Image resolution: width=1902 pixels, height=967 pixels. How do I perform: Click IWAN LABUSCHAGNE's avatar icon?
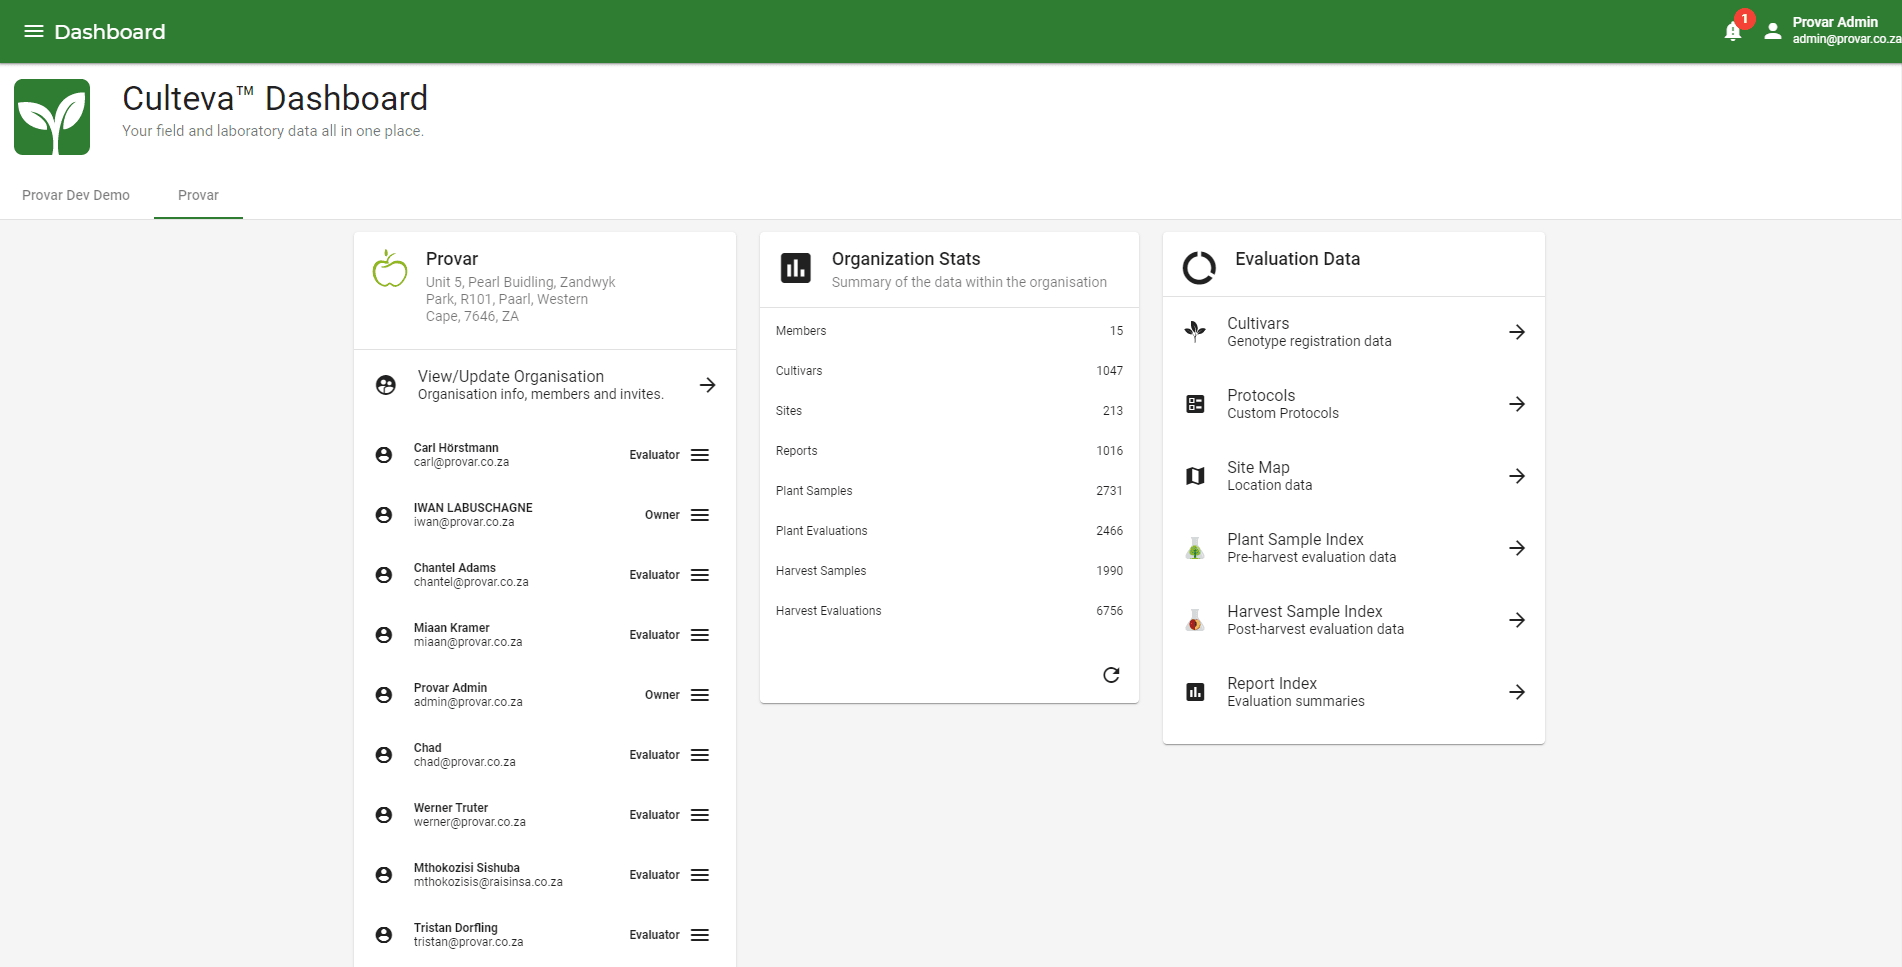click(x=384, y=515)
